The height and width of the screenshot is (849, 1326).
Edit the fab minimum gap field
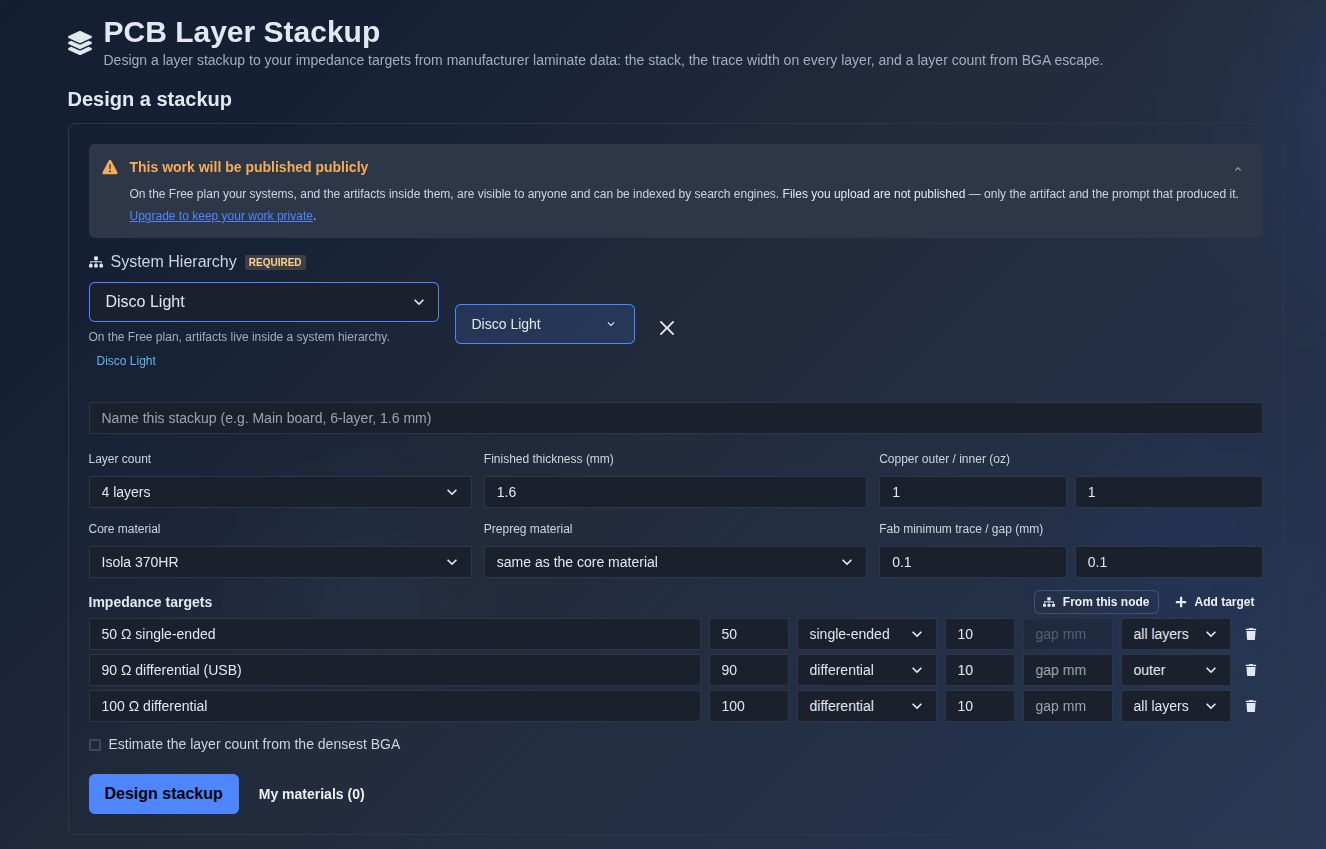click(1169, 562)
